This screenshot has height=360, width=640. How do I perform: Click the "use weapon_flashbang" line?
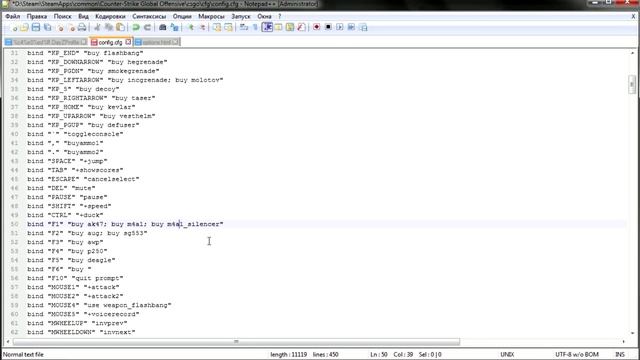99,305
